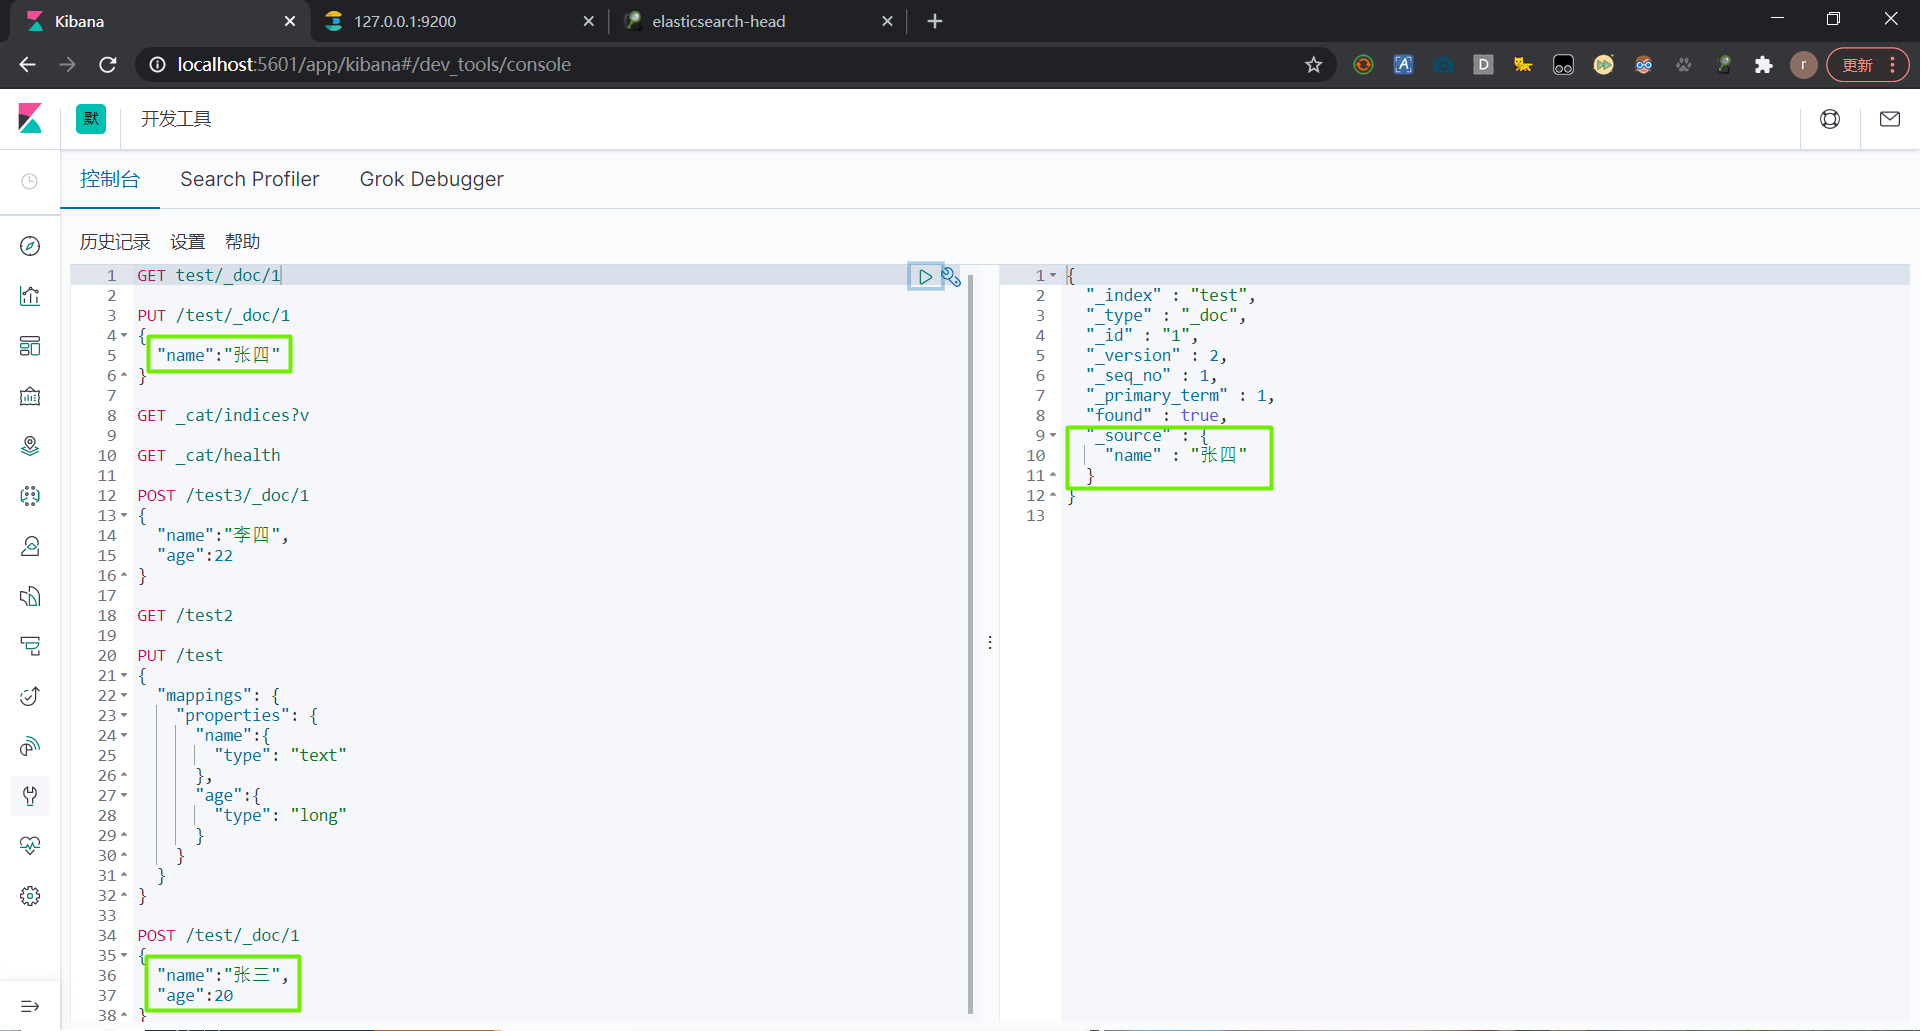The height and width of the screenshot is (1031, 1921).
Task: Open Infrastructure icon in sidebar
Action: pos(30,546)
